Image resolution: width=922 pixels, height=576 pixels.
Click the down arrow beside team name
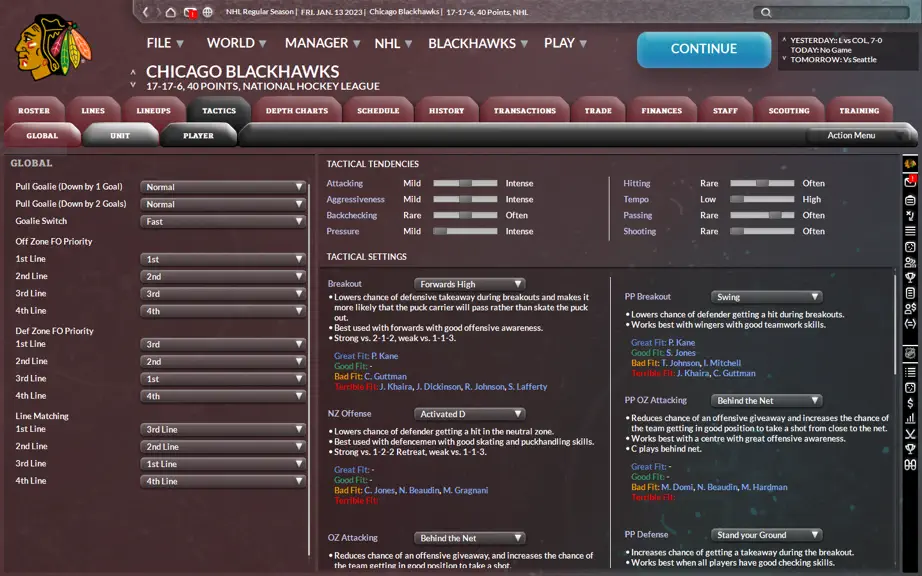coord(133,85)
